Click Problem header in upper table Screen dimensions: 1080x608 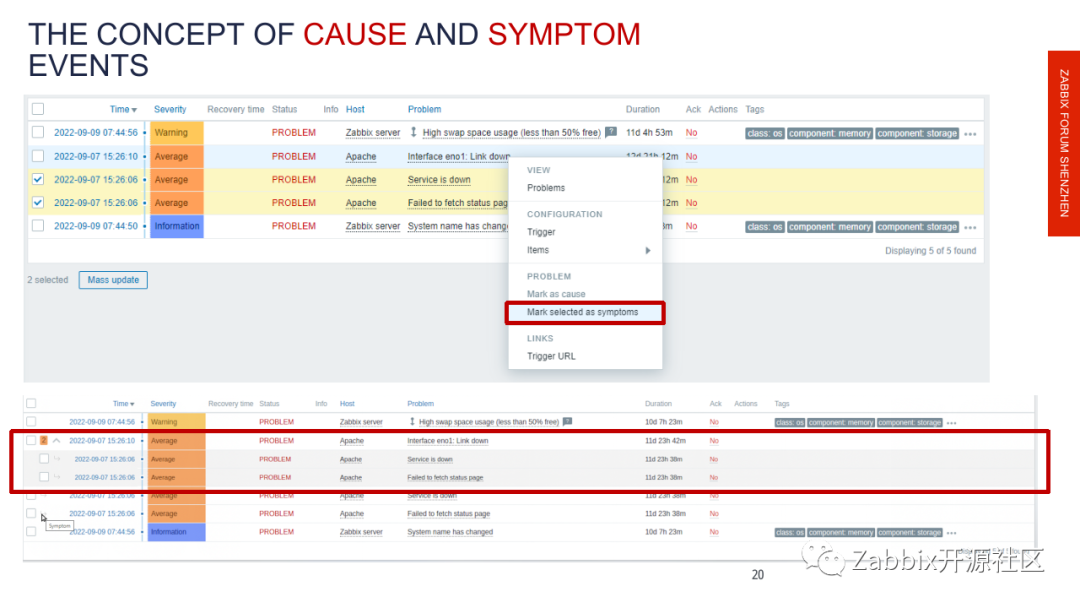(424, 109)
